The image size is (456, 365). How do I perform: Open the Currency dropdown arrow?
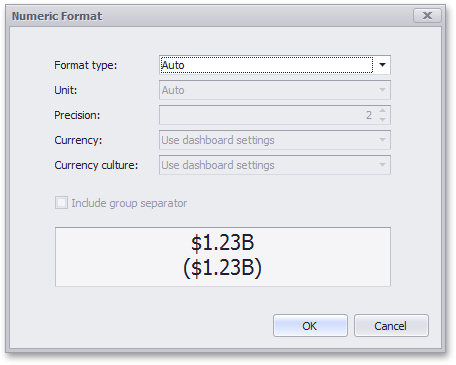tap(382, 140)
